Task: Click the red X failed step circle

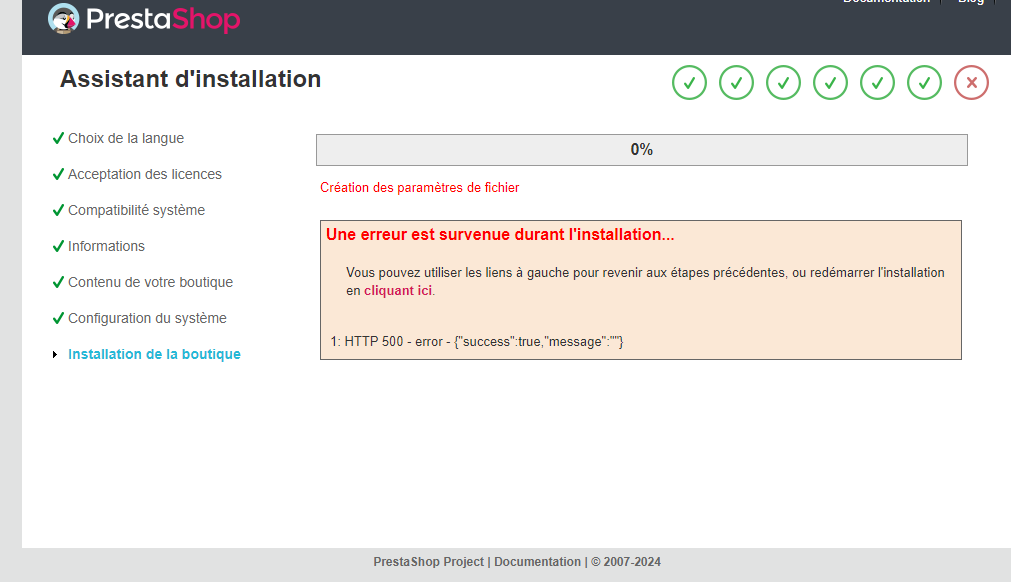Action: point(972,82)
